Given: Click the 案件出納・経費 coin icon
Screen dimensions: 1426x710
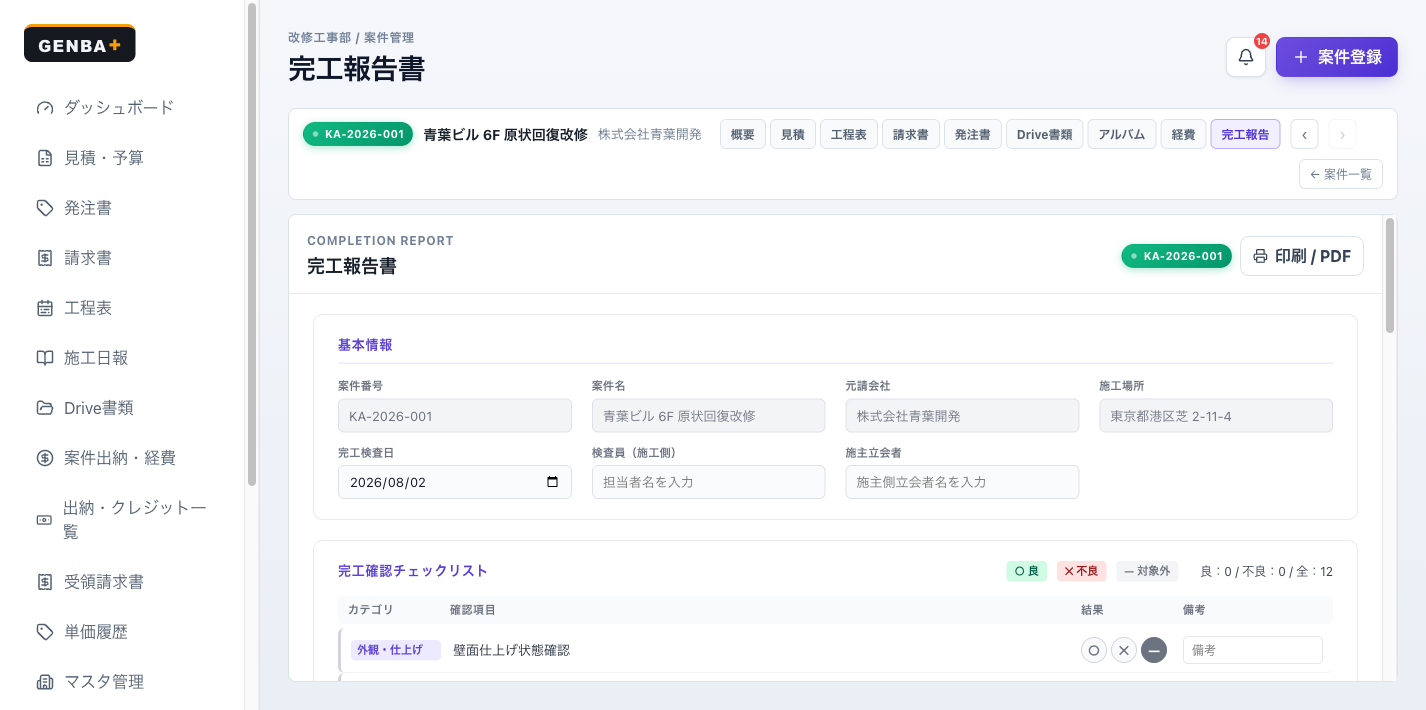Looking at the screenshot, I should point(44,458).
